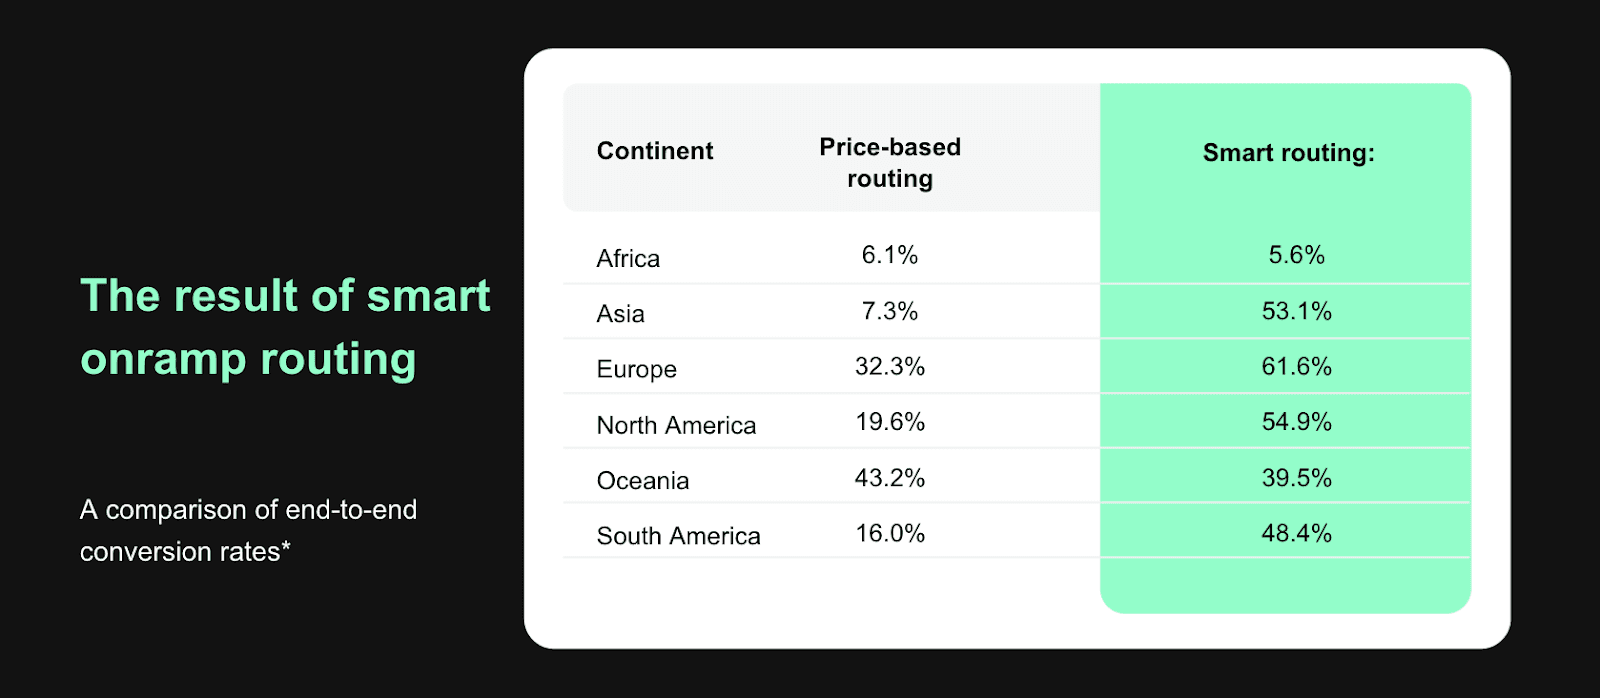This screenshot has height=698, width=1600.
Task: Click the end-to-end conversion rates subtitle
Action: point(248,530)
